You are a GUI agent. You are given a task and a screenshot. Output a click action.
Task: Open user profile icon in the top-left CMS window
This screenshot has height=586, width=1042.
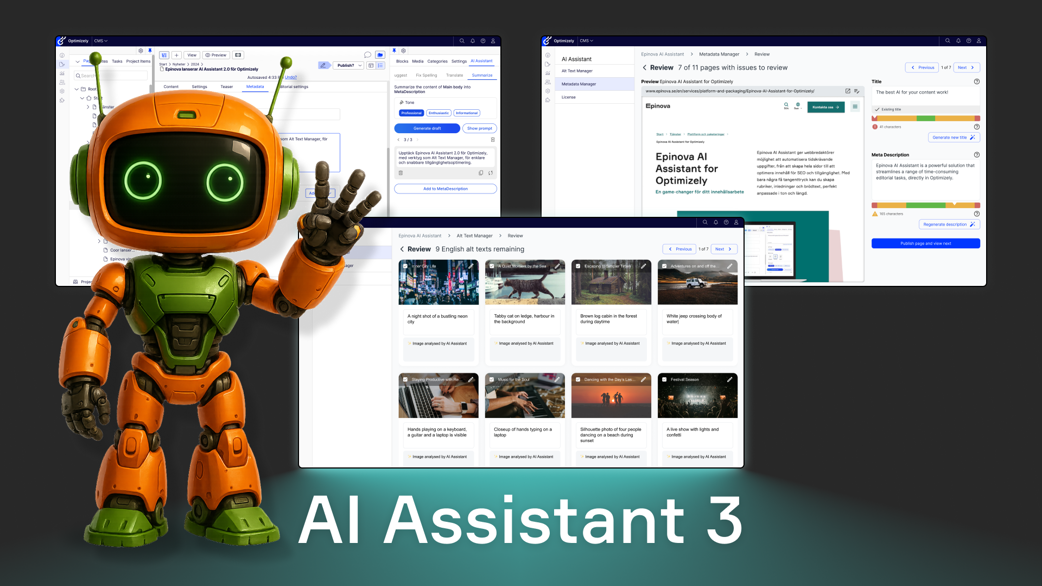493,41
